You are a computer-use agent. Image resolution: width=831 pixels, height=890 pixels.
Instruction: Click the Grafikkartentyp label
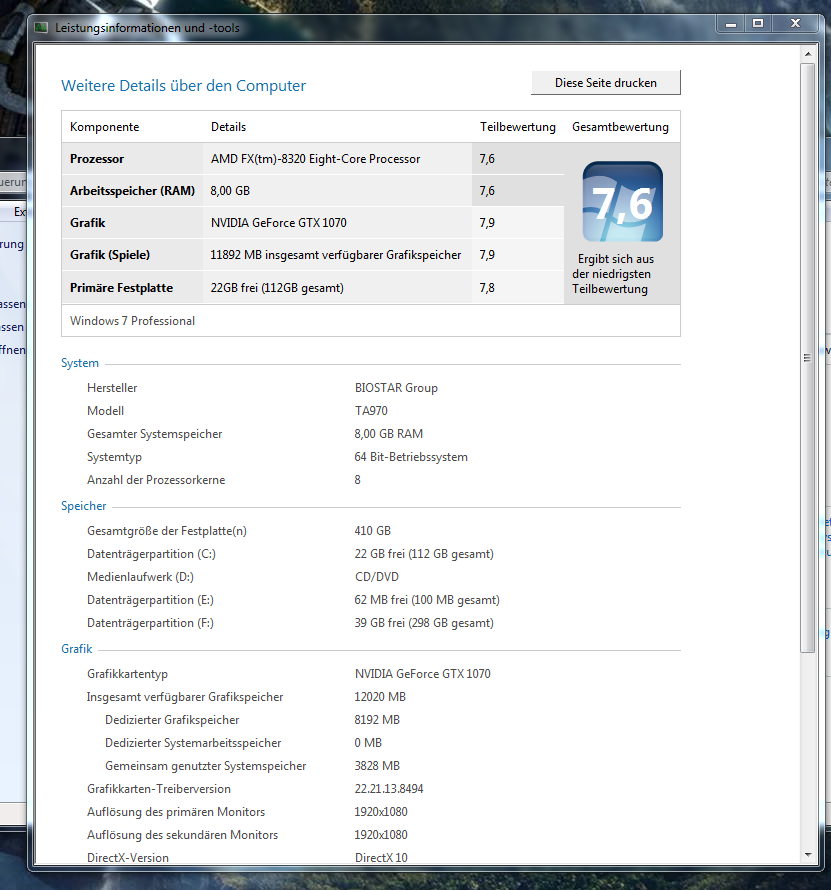[x=127, y=674]
